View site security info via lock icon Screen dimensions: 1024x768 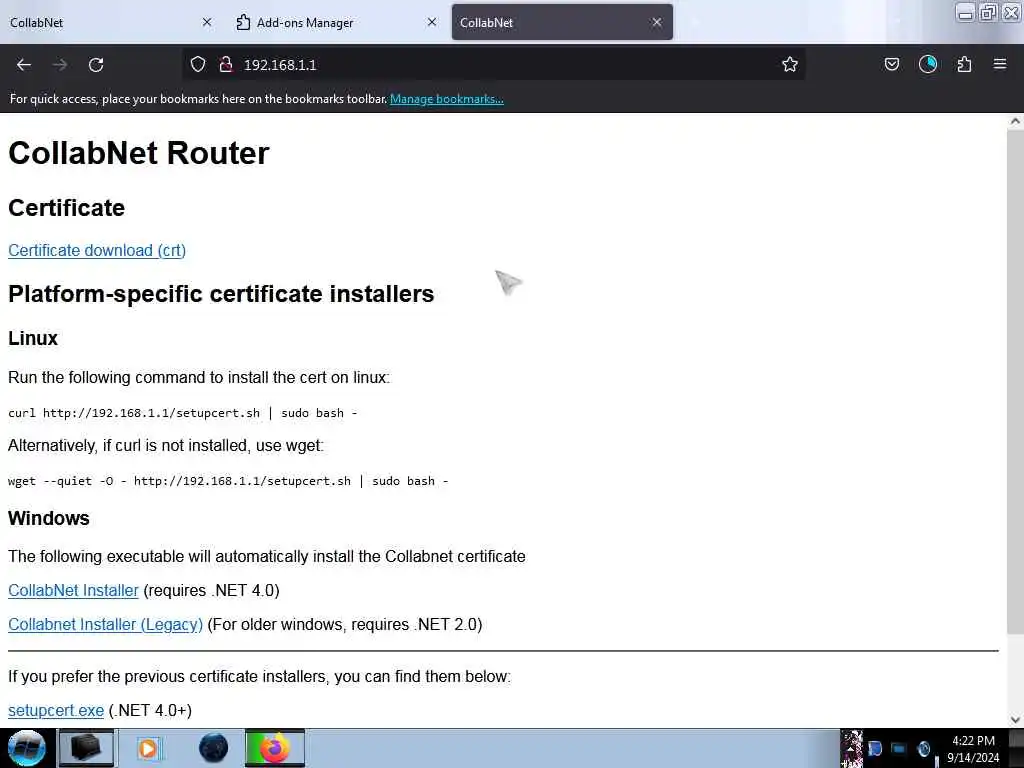coord(226,64)
